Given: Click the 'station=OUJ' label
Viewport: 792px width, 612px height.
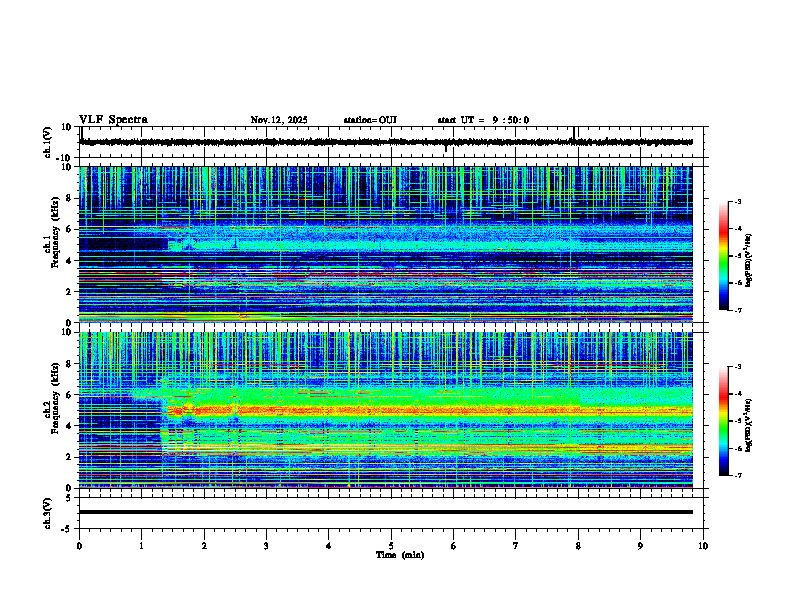Looking at the screenshot, I should coord(370,120).
